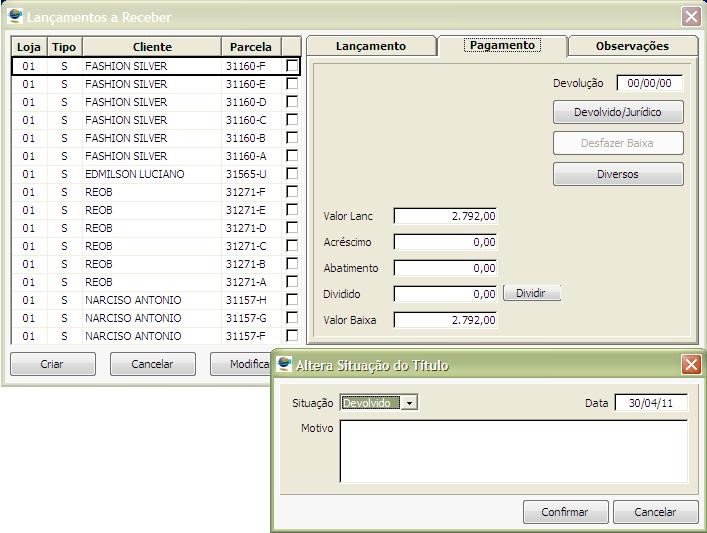The image size is (707, 533).
Task: Switch to the Lançamento tab
Action: pyautogui.click(x=371, y=46)
